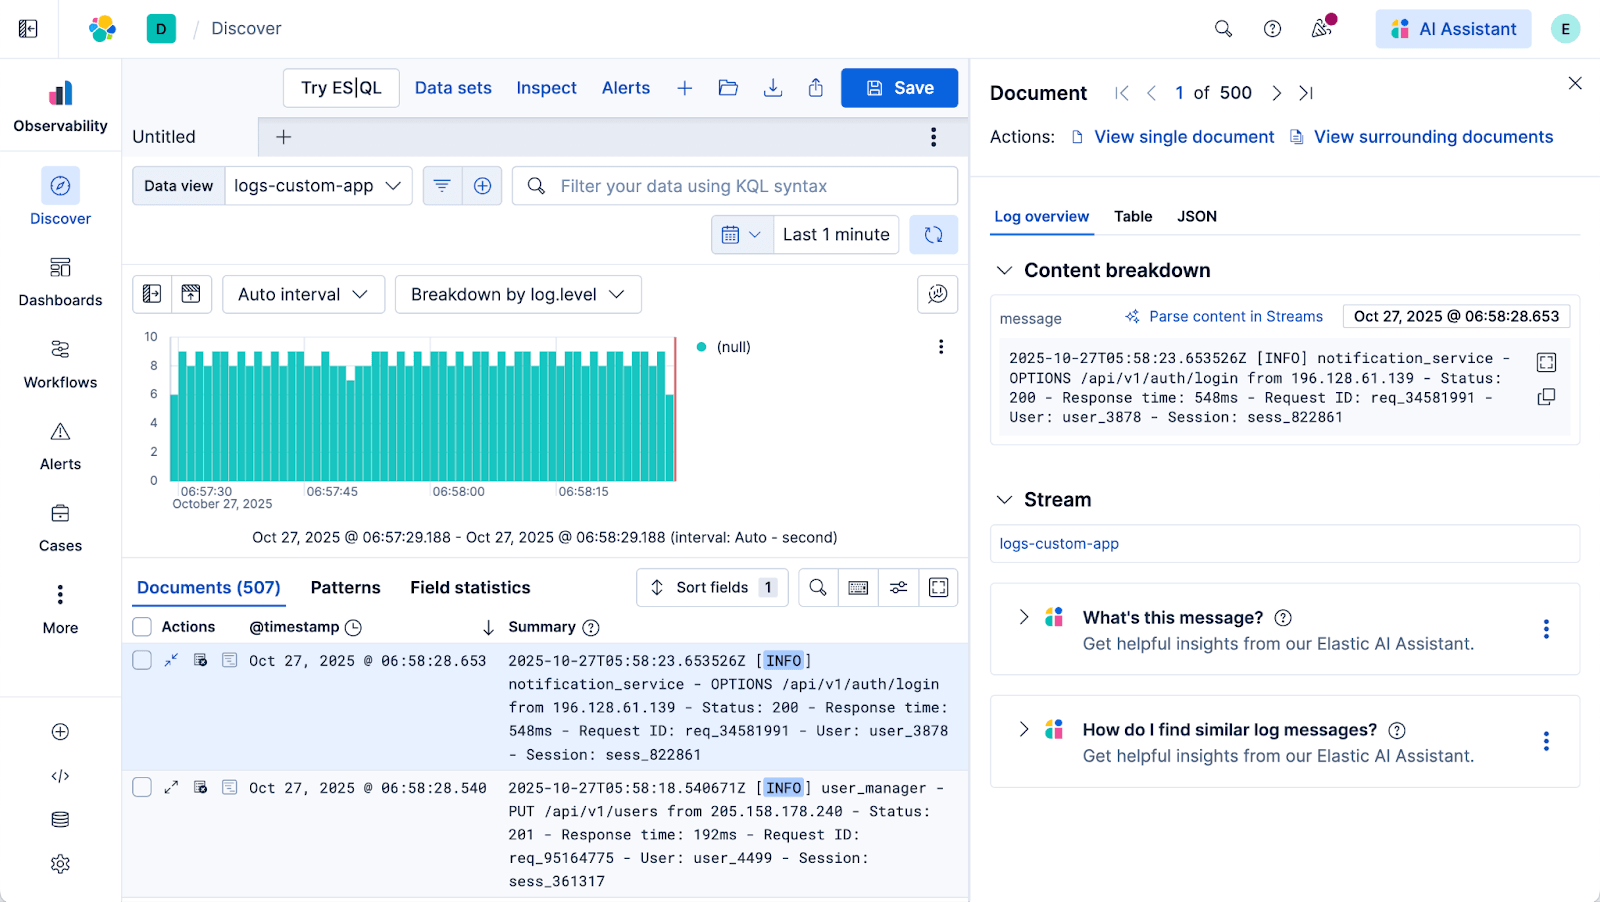The image size is (1600, 902).
Task: Collapse the Content breakdown section
Action: (x=1004, y=271)
